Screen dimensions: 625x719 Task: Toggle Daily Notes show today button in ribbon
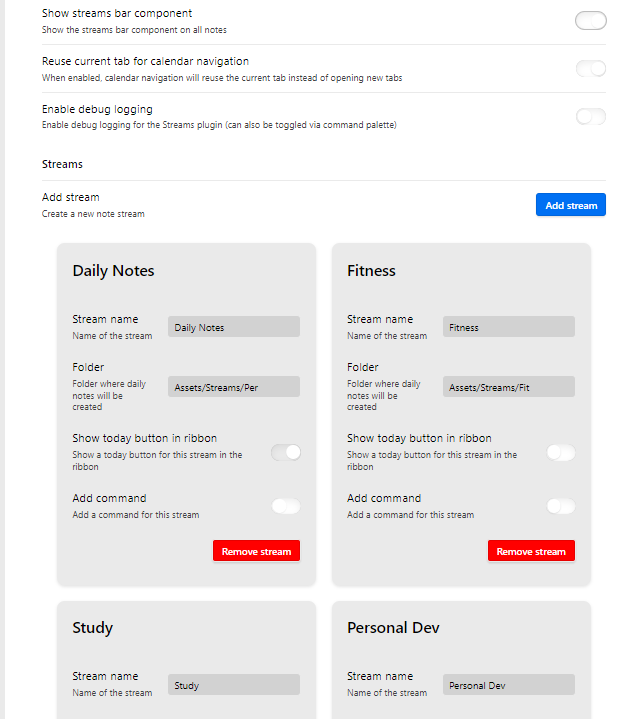pyautogui.click(x=286, y=453)
